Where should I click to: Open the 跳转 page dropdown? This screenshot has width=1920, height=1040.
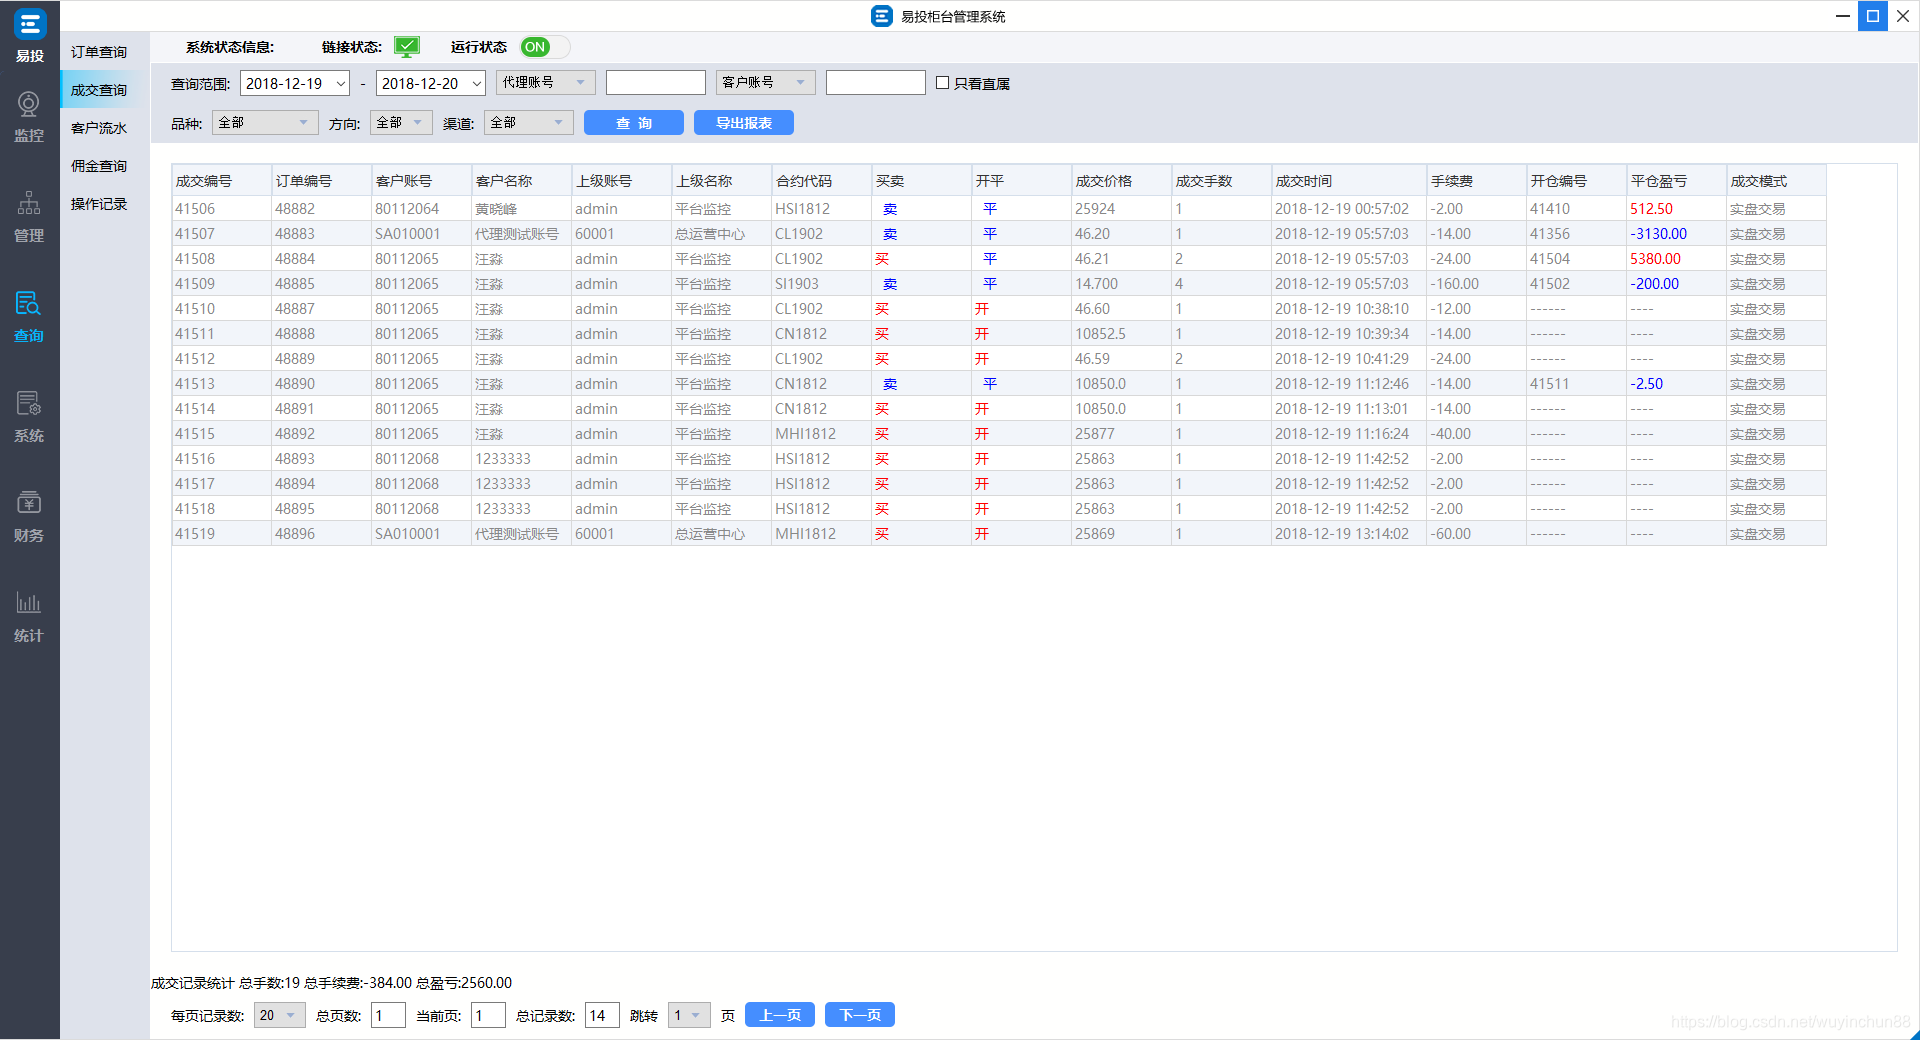[689, 1015]
